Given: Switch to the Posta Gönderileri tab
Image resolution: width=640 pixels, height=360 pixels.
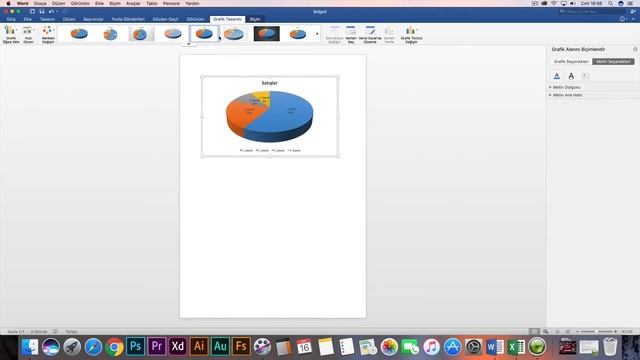Looking at the screenshot, I should point(128,19).
